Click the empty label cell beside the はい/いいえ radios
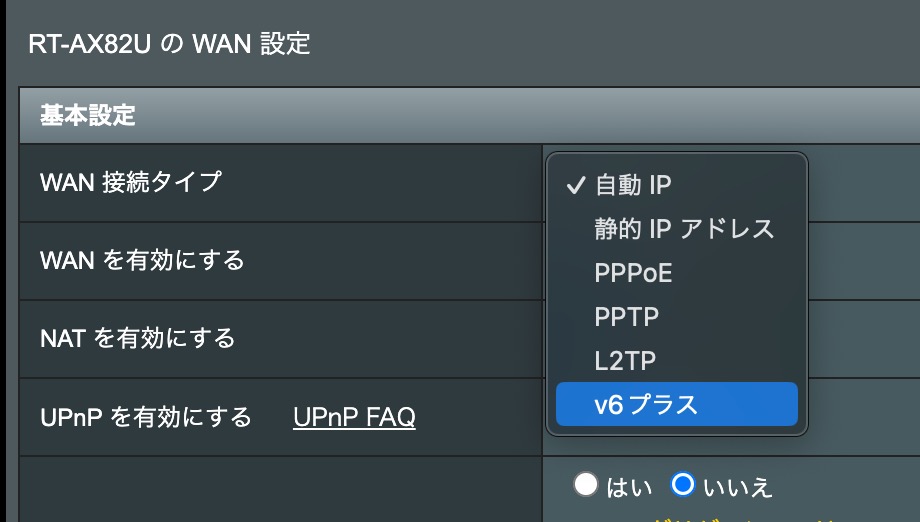Screen dimensions: 920x522 280,488
